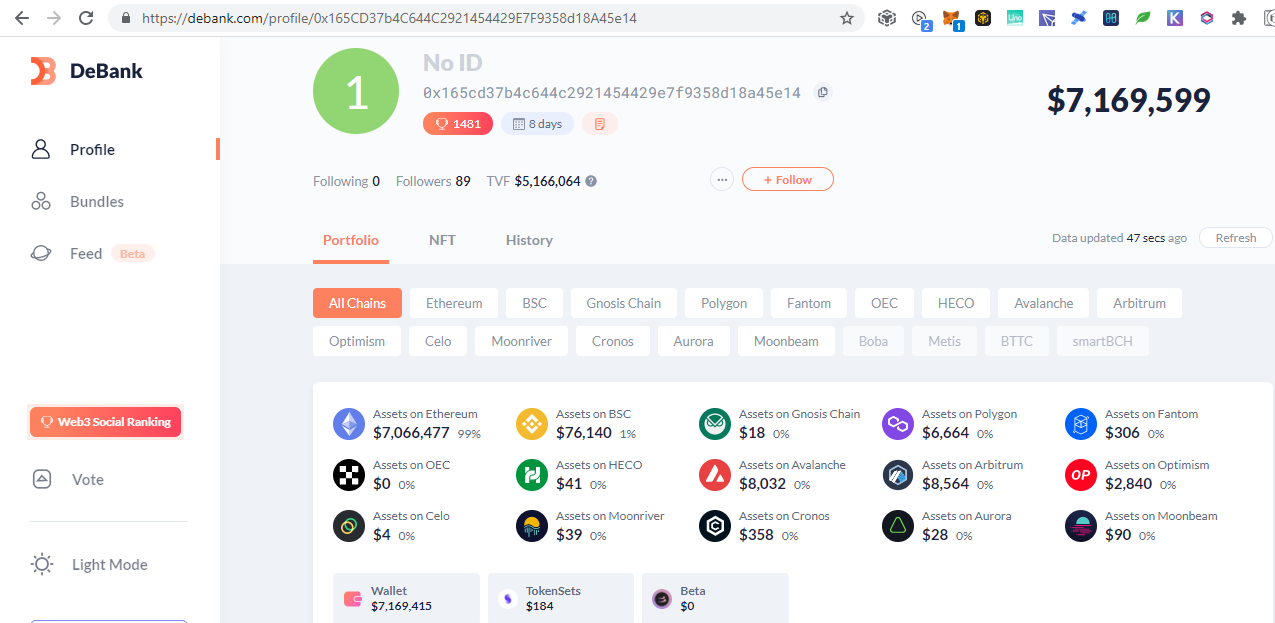This screenshot has width=1275, height=623.
Task: Click the orange note icon badge
Action: (600, 124)
